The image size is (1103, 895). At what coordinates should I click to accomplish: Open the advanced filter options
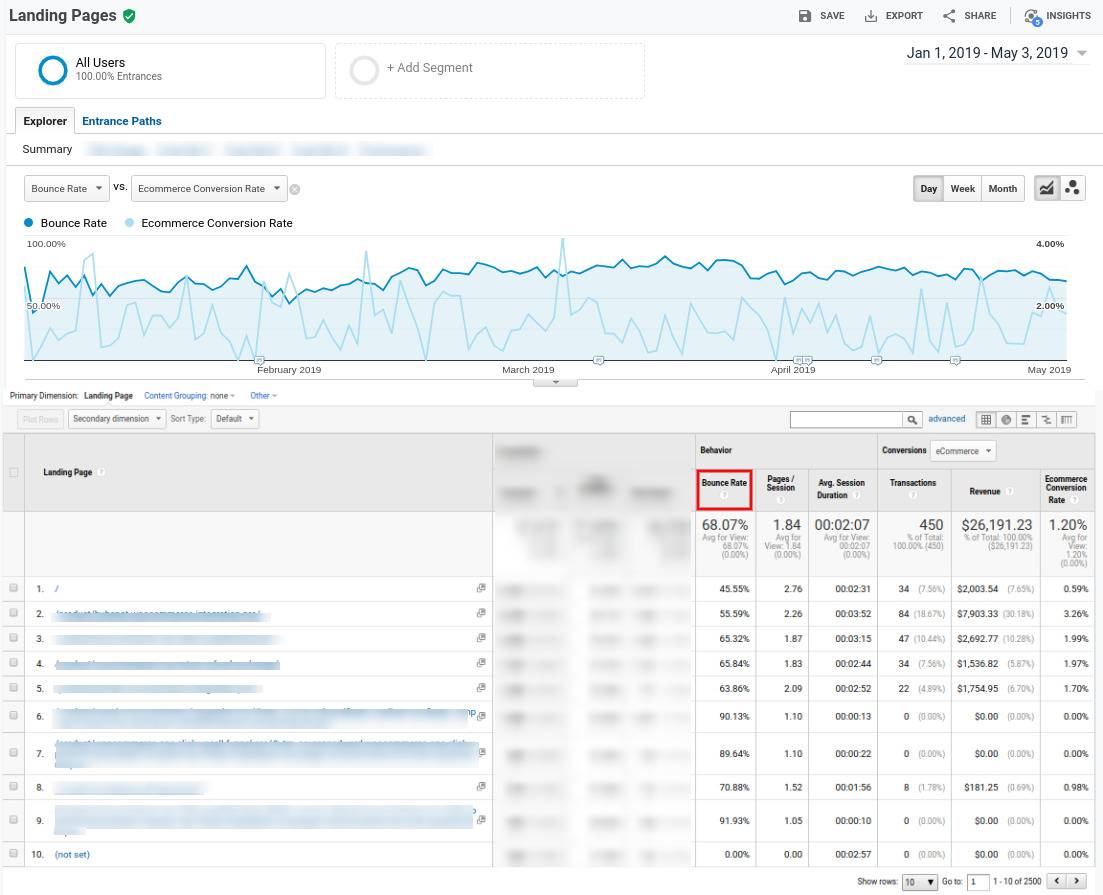click(945, 418)
